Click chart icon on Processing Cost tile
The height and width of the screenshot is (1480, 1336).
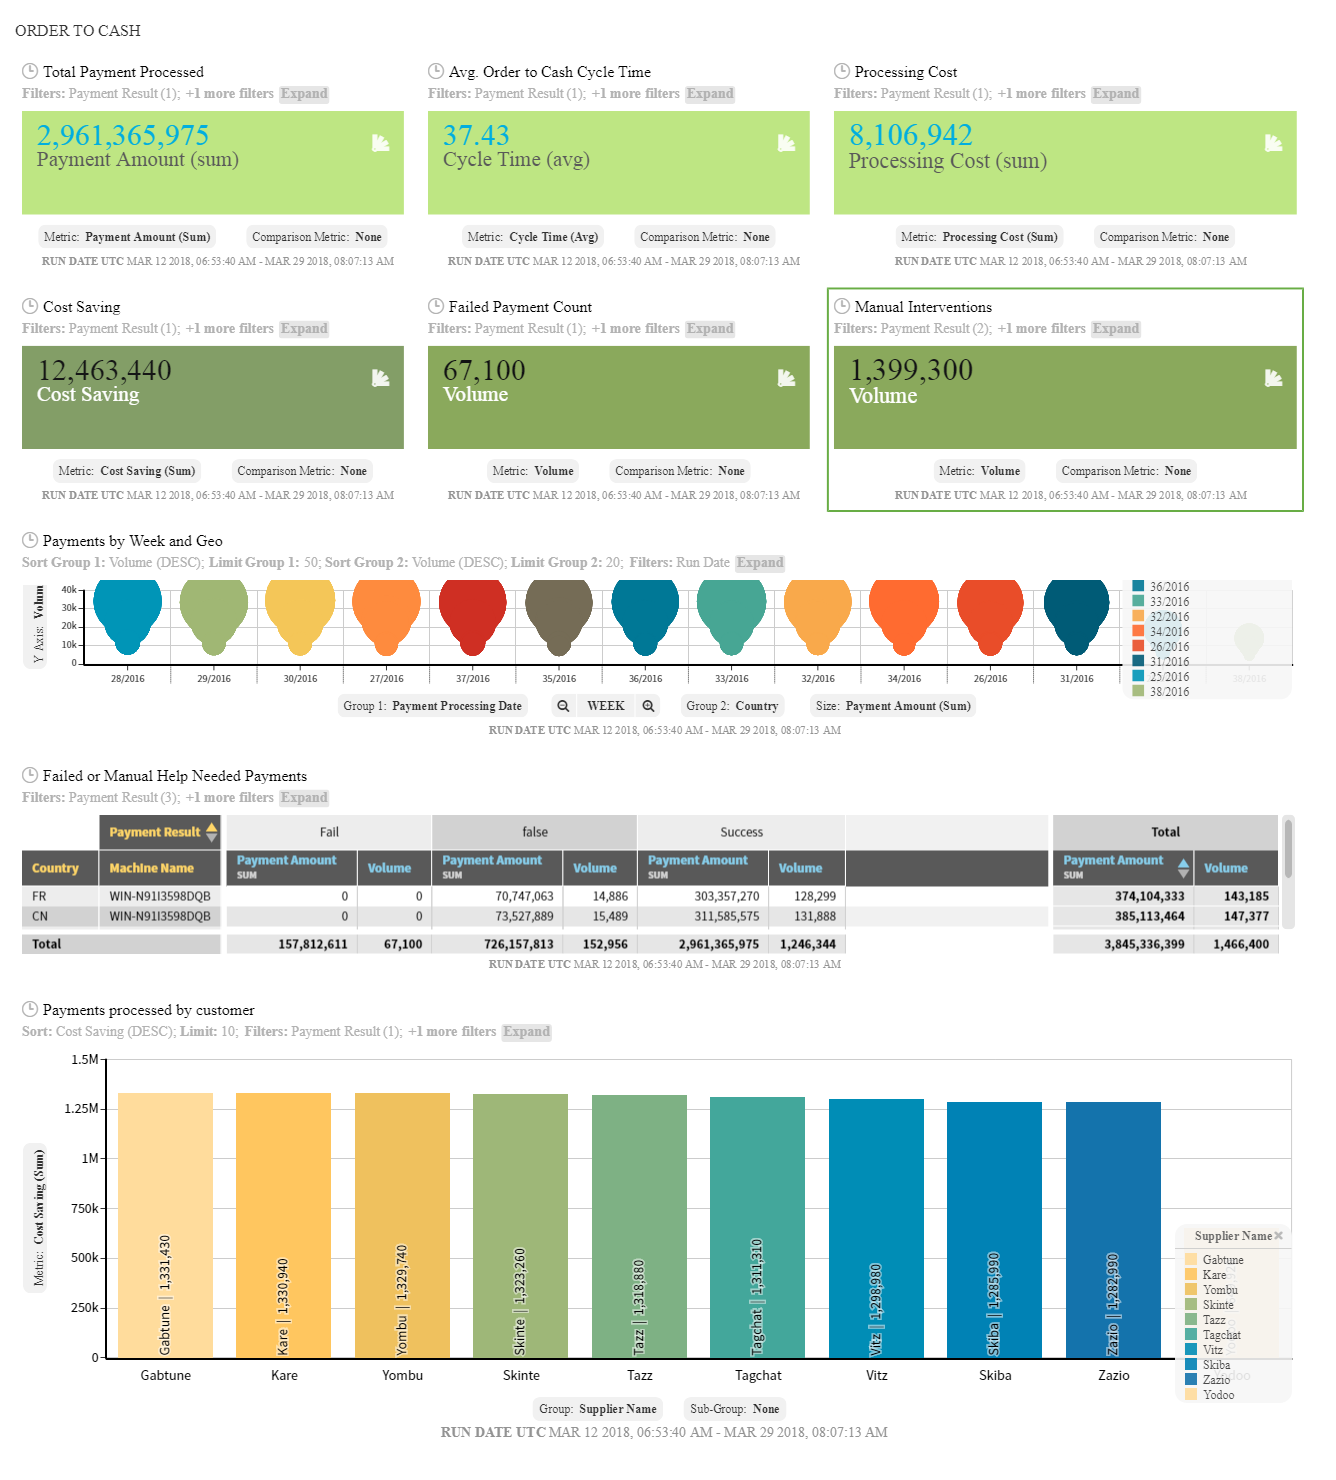[x=1274, y=143]
